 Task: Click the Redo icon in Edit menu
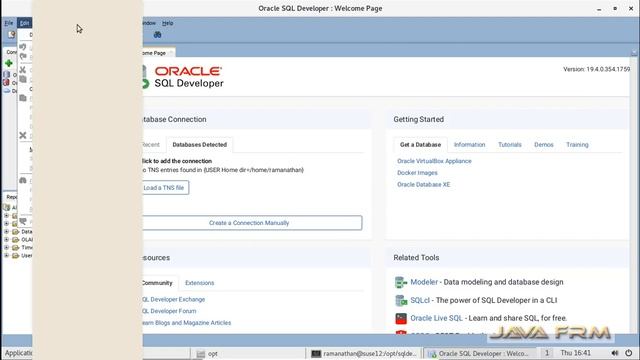[x=23, y=56]
